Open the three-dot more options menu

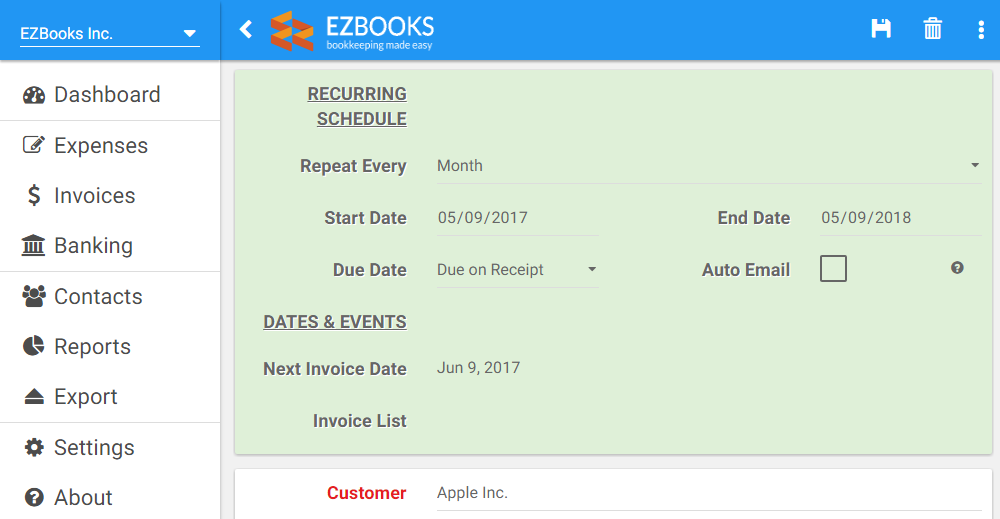pyautogui.click(x=981, y=29)
